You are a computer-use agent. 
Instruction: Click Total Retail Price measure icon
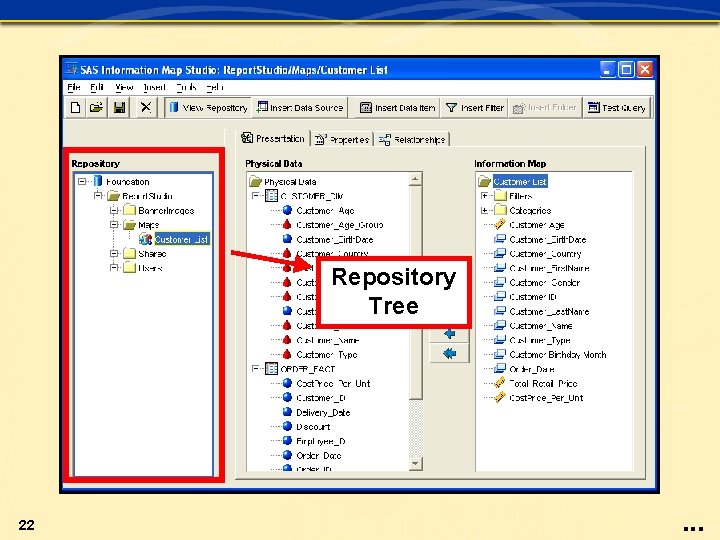pos(500,383)
